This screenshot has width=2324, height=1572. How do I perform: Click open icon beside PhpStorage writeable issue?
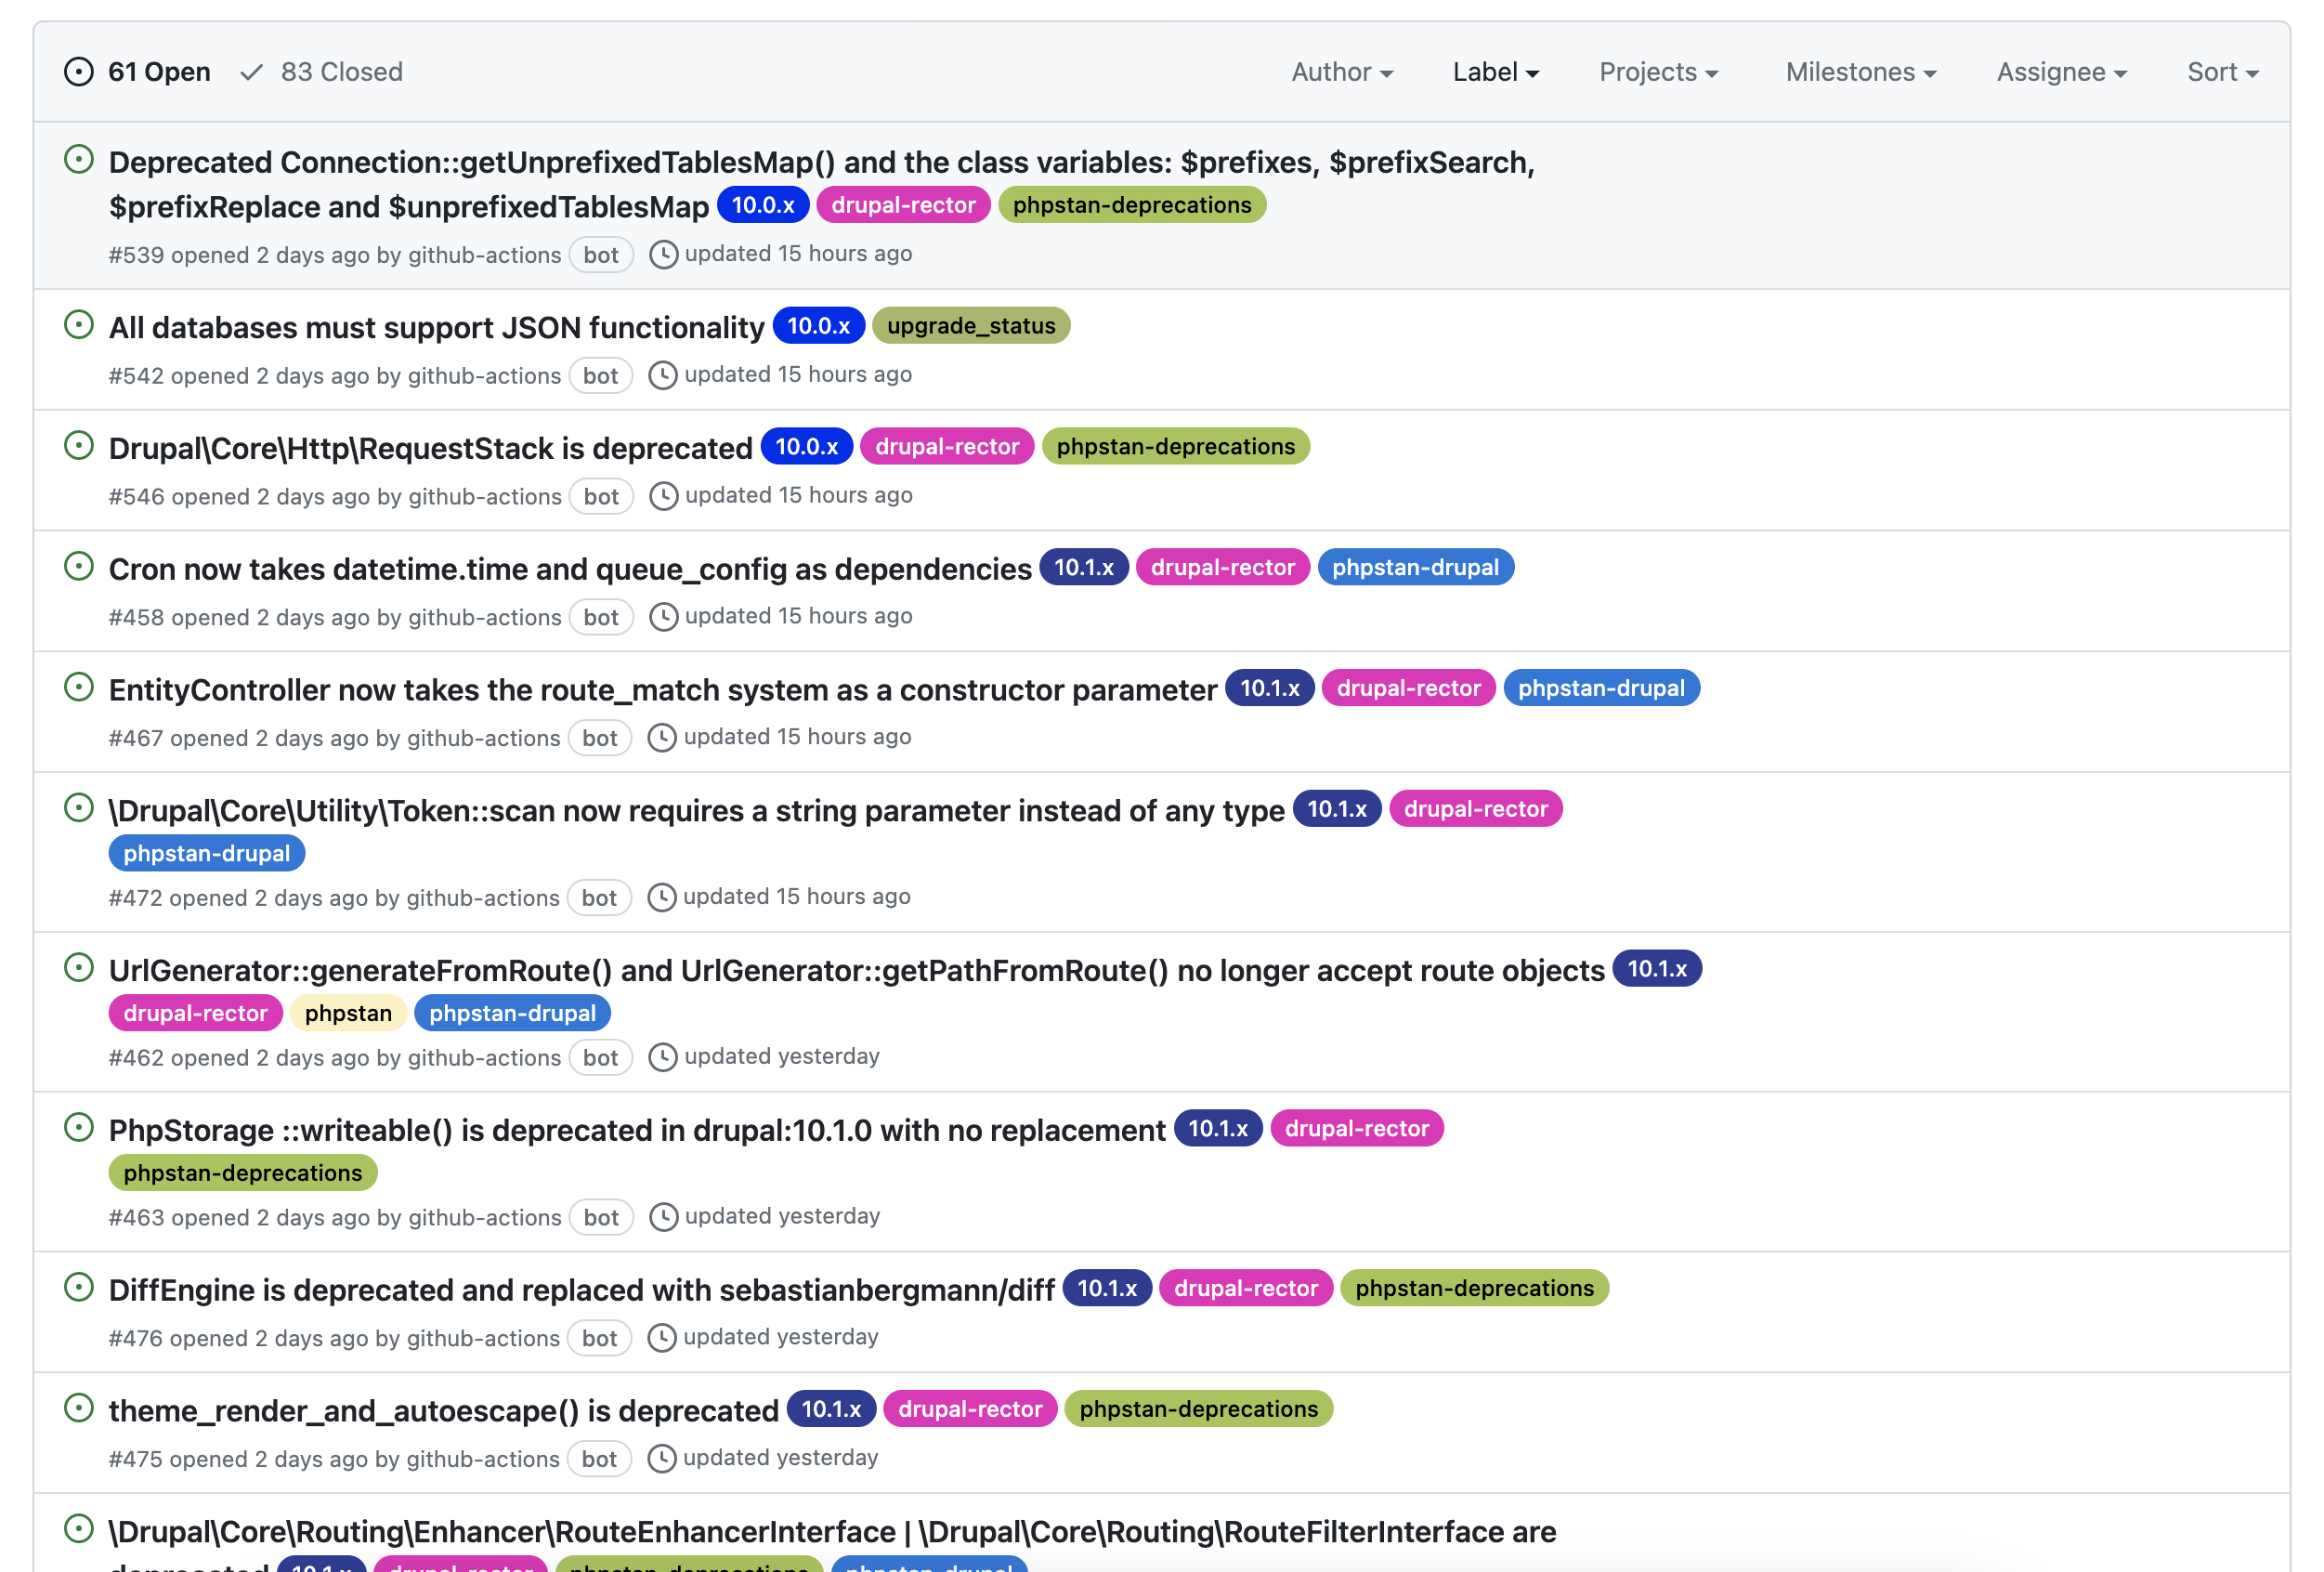tap(78, 1127)
